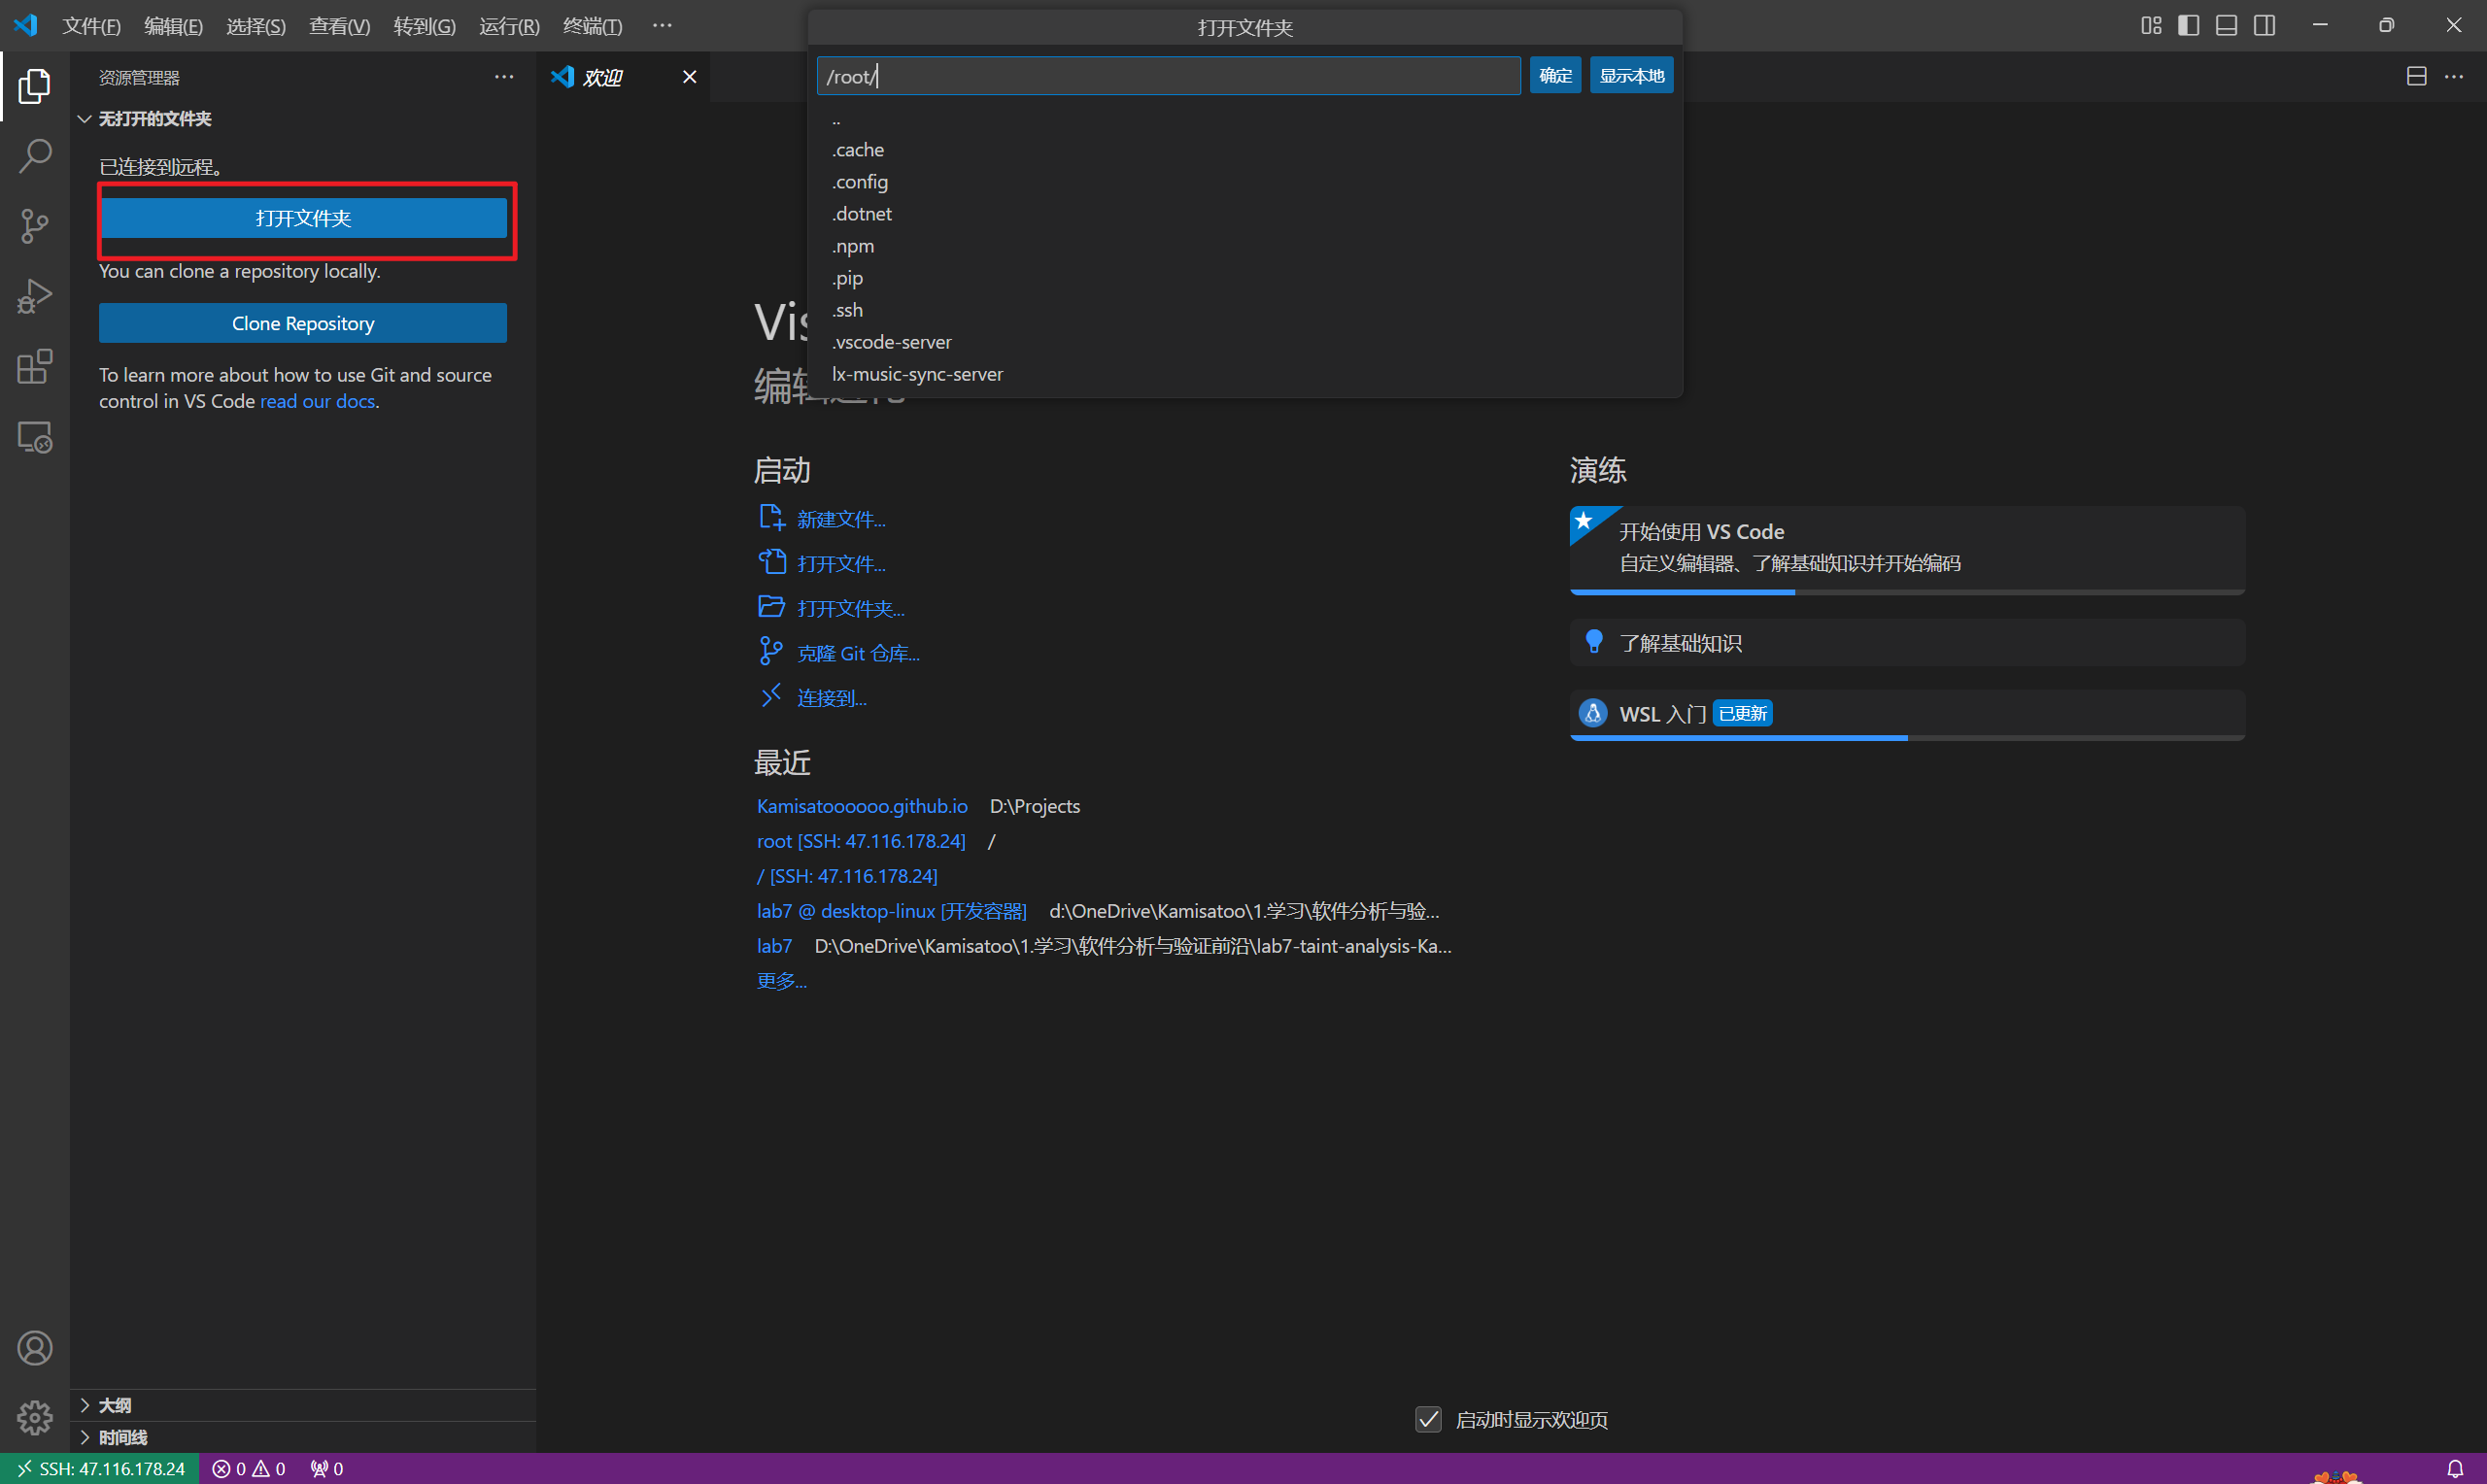Open the Accounts icon in activity bar
Image resolution: width=2487 pixels, height=1484 pixels.
point(34,1348)
